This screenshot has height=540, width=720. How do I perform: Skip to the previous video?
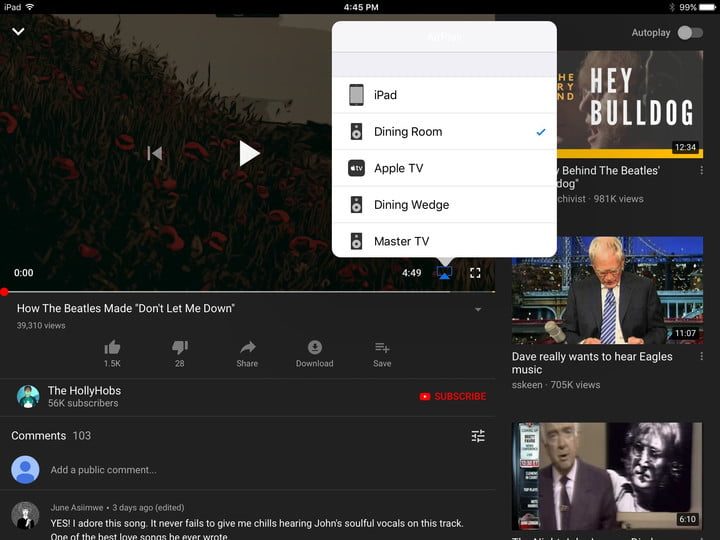pyautogui.click(x=155, y=153)
